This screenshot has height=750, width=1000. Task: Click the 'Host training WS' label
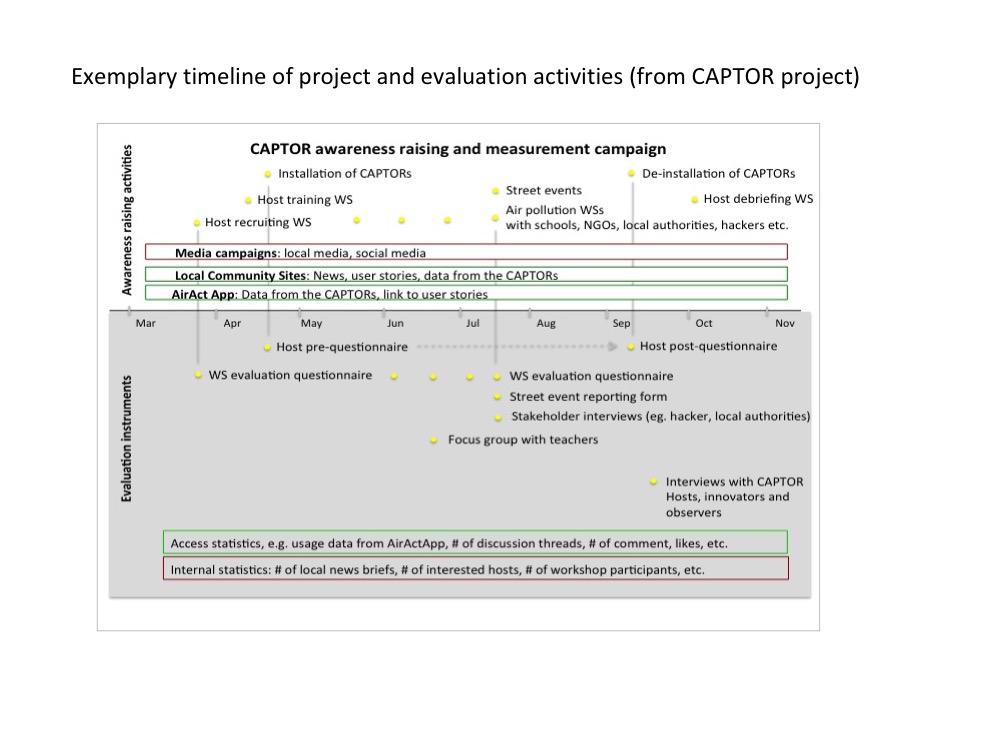[x=305, y=200]
